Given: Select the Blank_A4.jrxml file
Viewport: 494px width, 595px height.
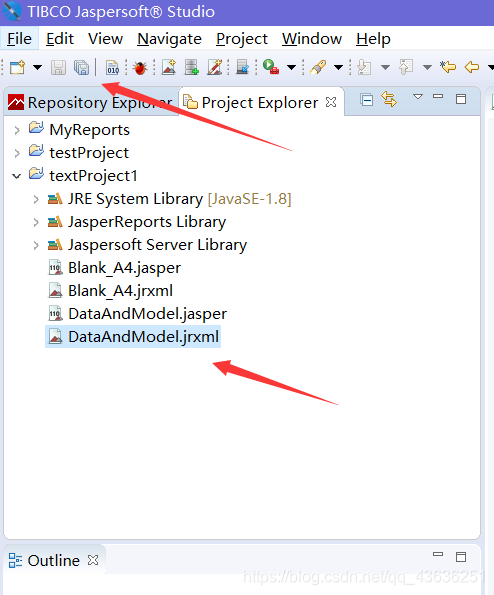Looking at the screenshot, I should (x=120, y=291).
